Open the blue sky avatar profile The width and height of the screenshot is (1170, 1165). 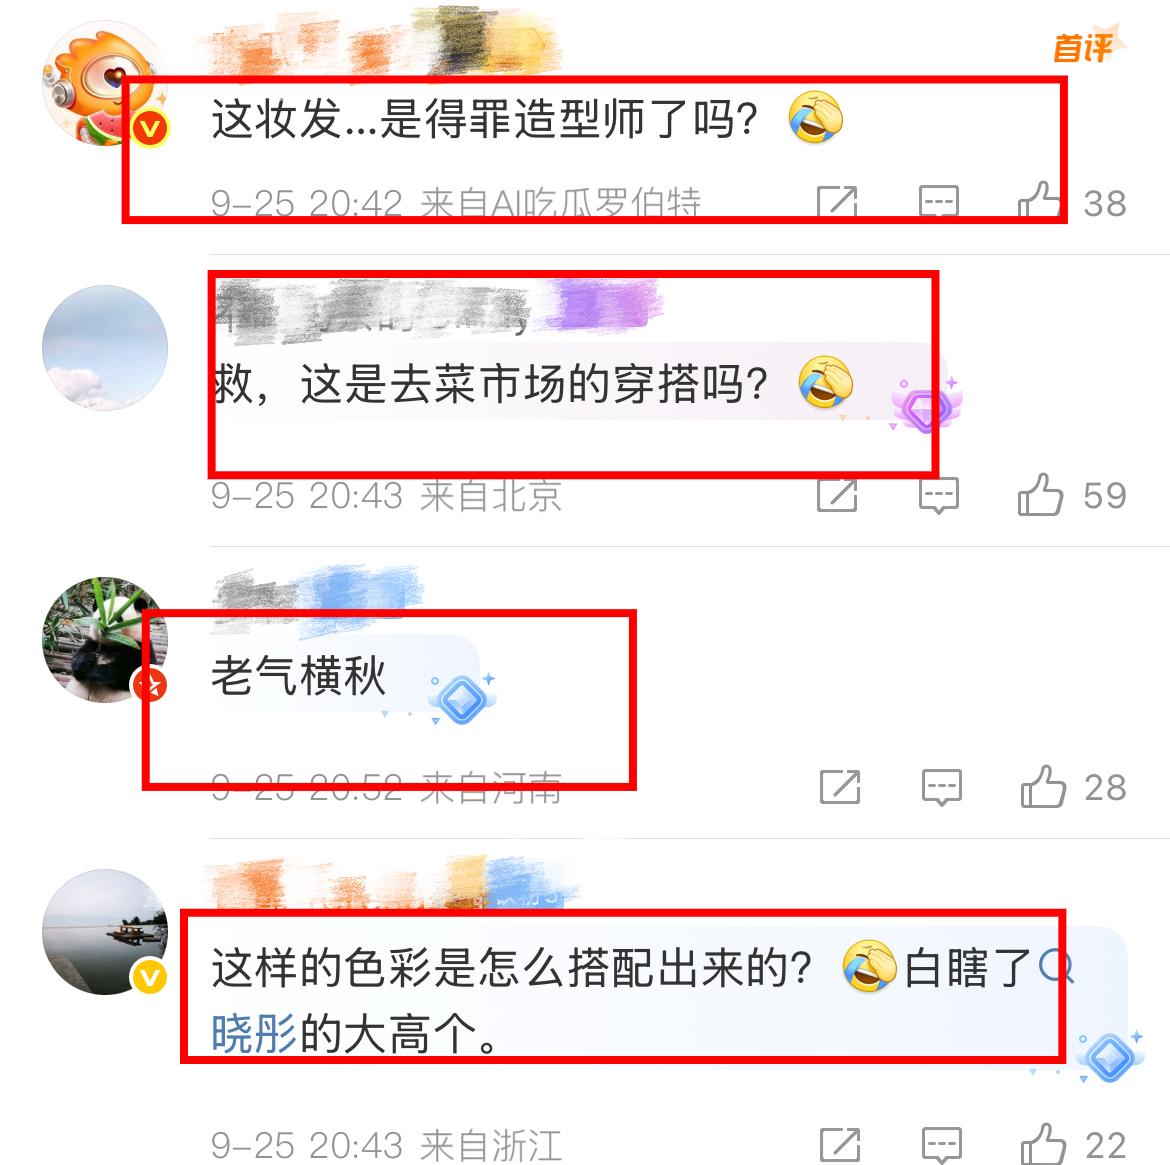(x=104, y=348)
